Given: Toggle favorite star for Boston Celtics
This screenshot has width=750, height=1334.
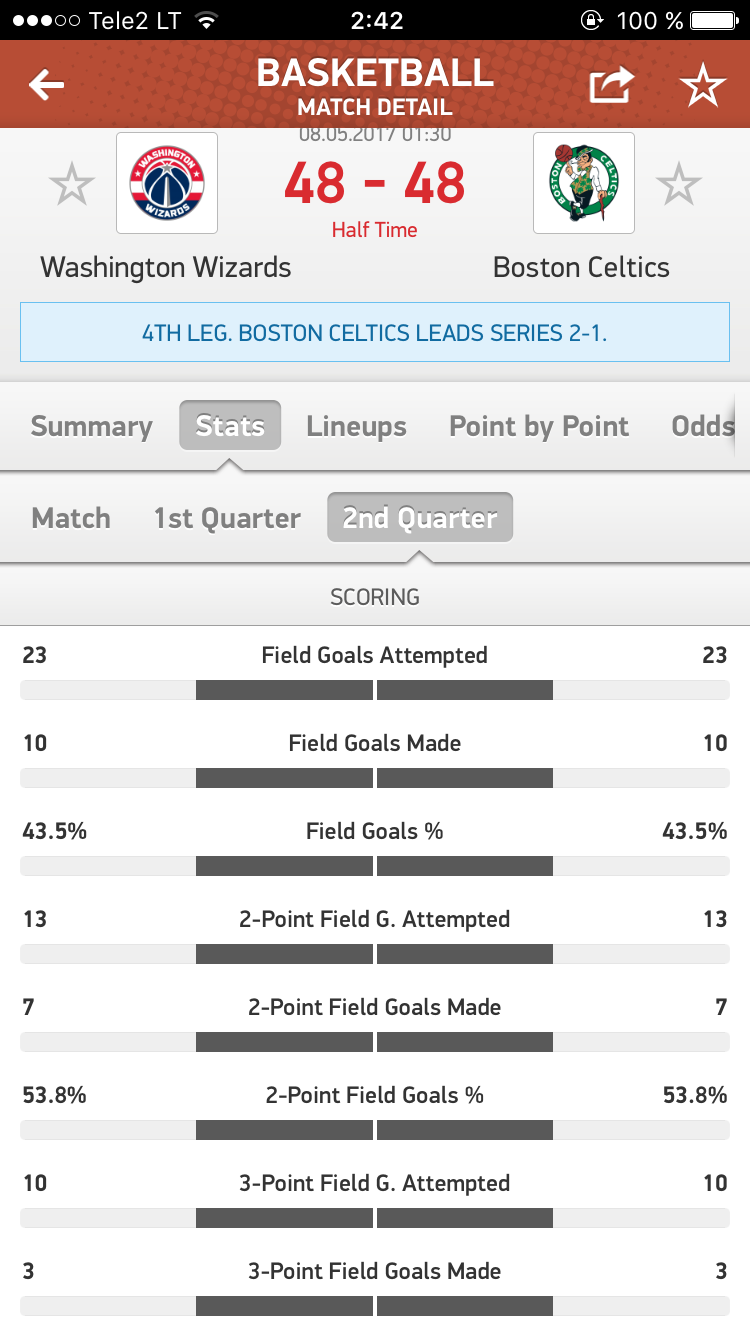Looking at the screenshot, I should (679, 184).
